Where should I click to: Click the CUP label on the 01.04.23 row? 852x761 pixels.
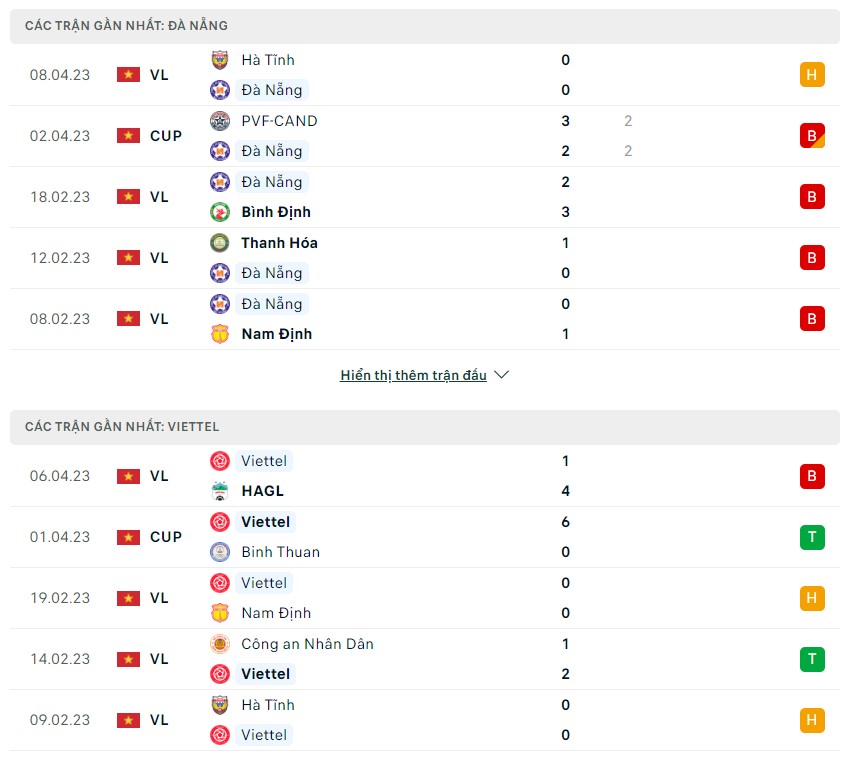click(x=166, y=537)
